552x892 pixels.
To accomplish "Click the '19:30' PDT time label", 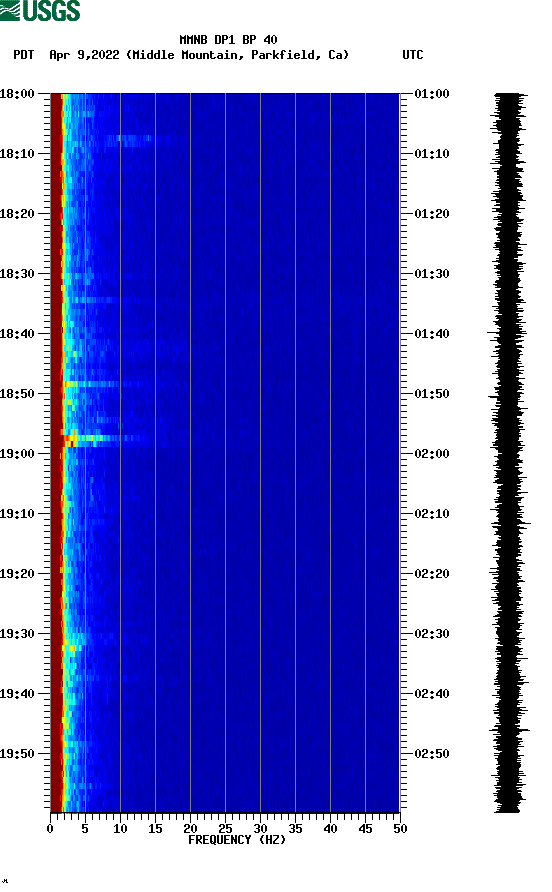I will tap(17, 634).
